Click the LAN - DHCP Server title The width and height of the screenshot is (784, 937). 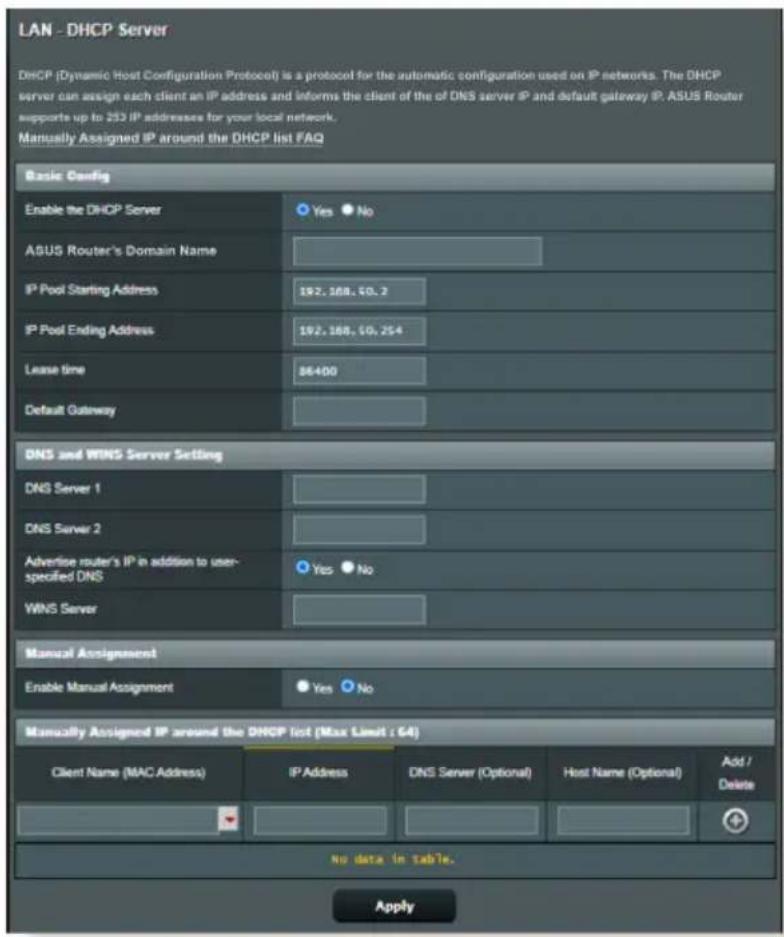pyautogui.click(x=93, y=30)
